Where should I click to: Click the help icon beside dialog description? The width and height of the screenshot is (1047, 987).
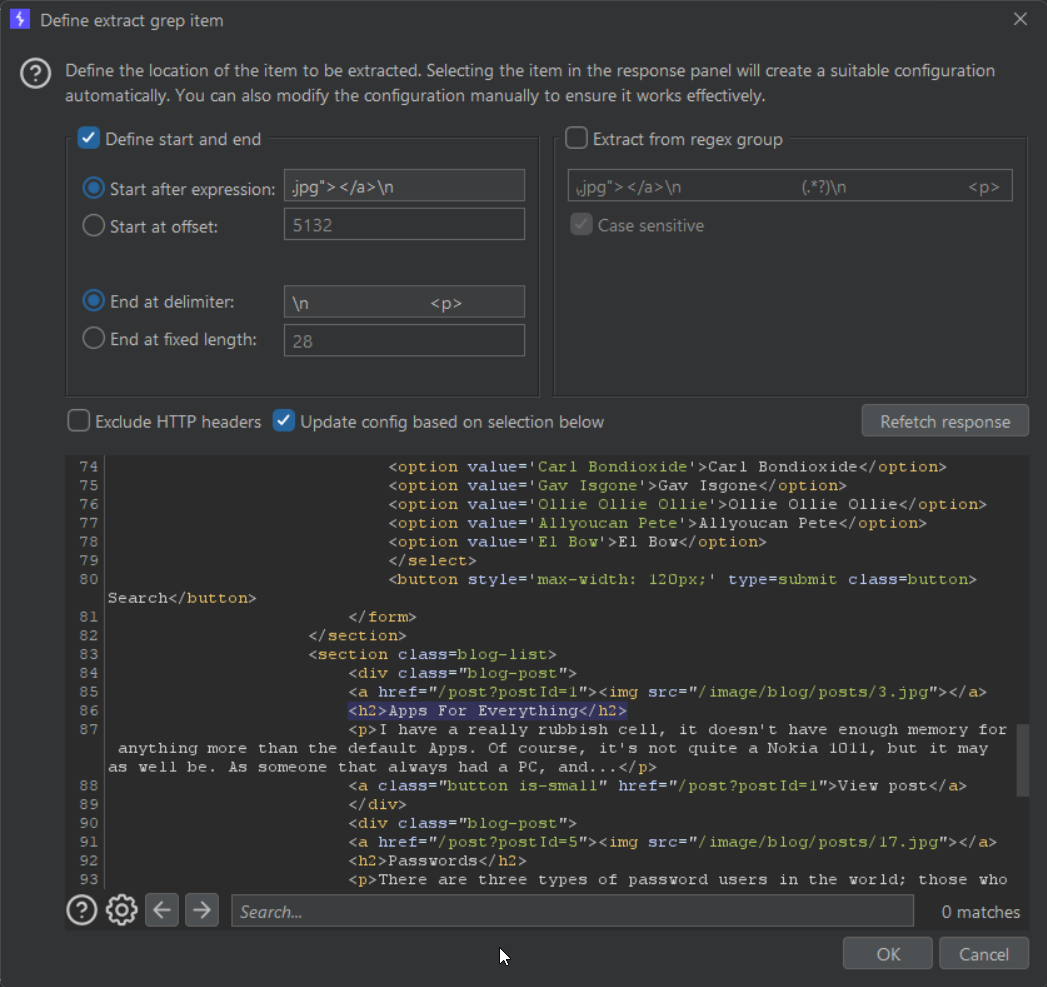(x=35, y=74)
